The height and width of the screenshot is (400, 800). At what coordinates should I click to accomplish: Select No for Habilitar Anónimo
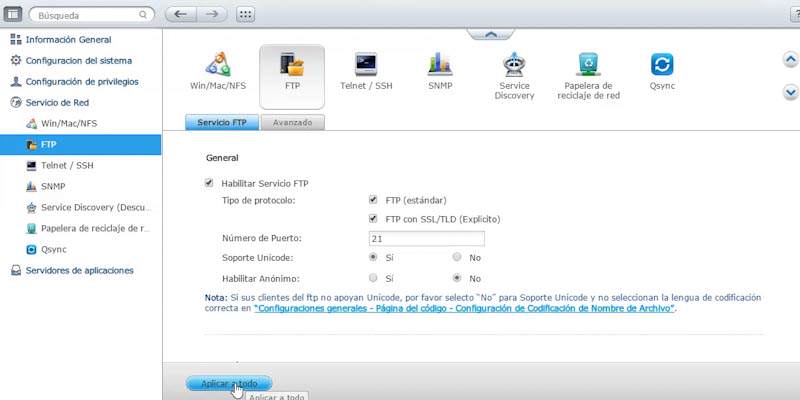coord(457,278)
